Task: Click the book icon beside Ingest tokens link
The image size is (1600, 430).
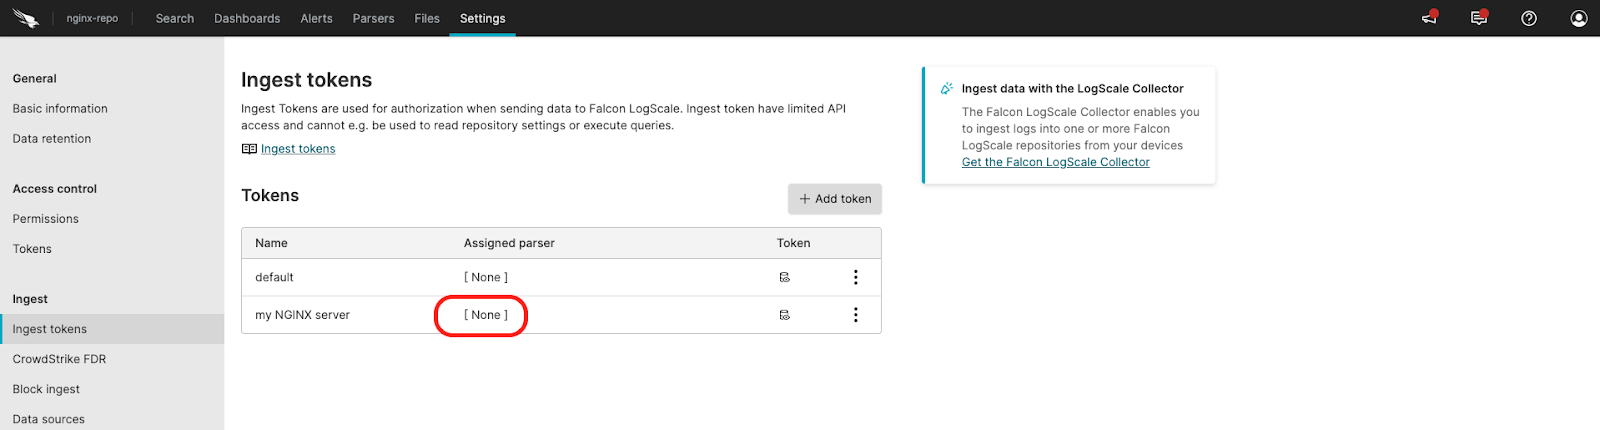Action: 249,149
